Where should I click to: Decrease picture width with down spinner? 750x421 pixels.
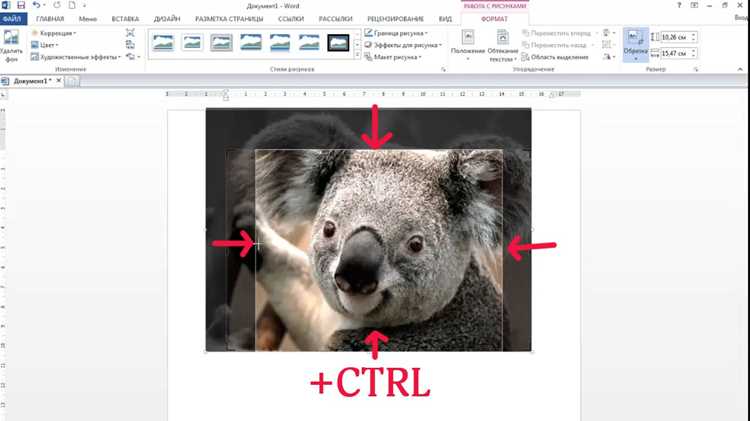(694, 56)
